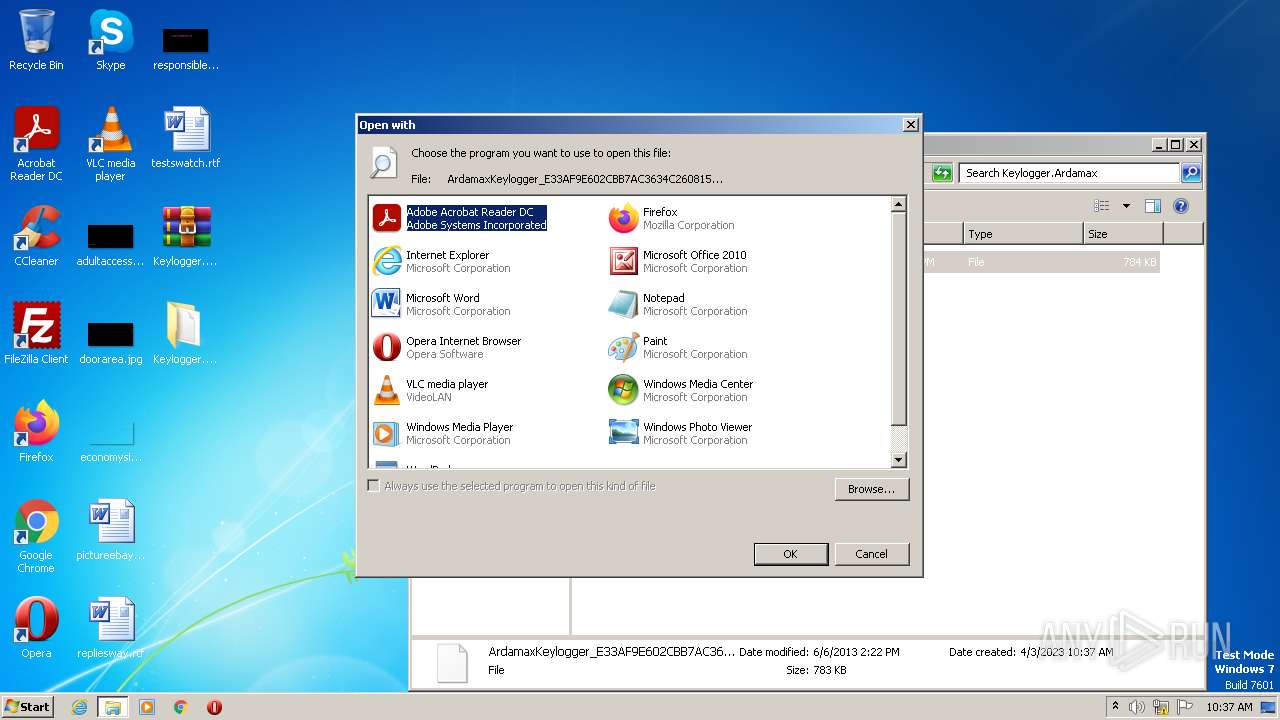Sort by the Type column header
Screen dimensions: 1280x720
click(1023, 234)
